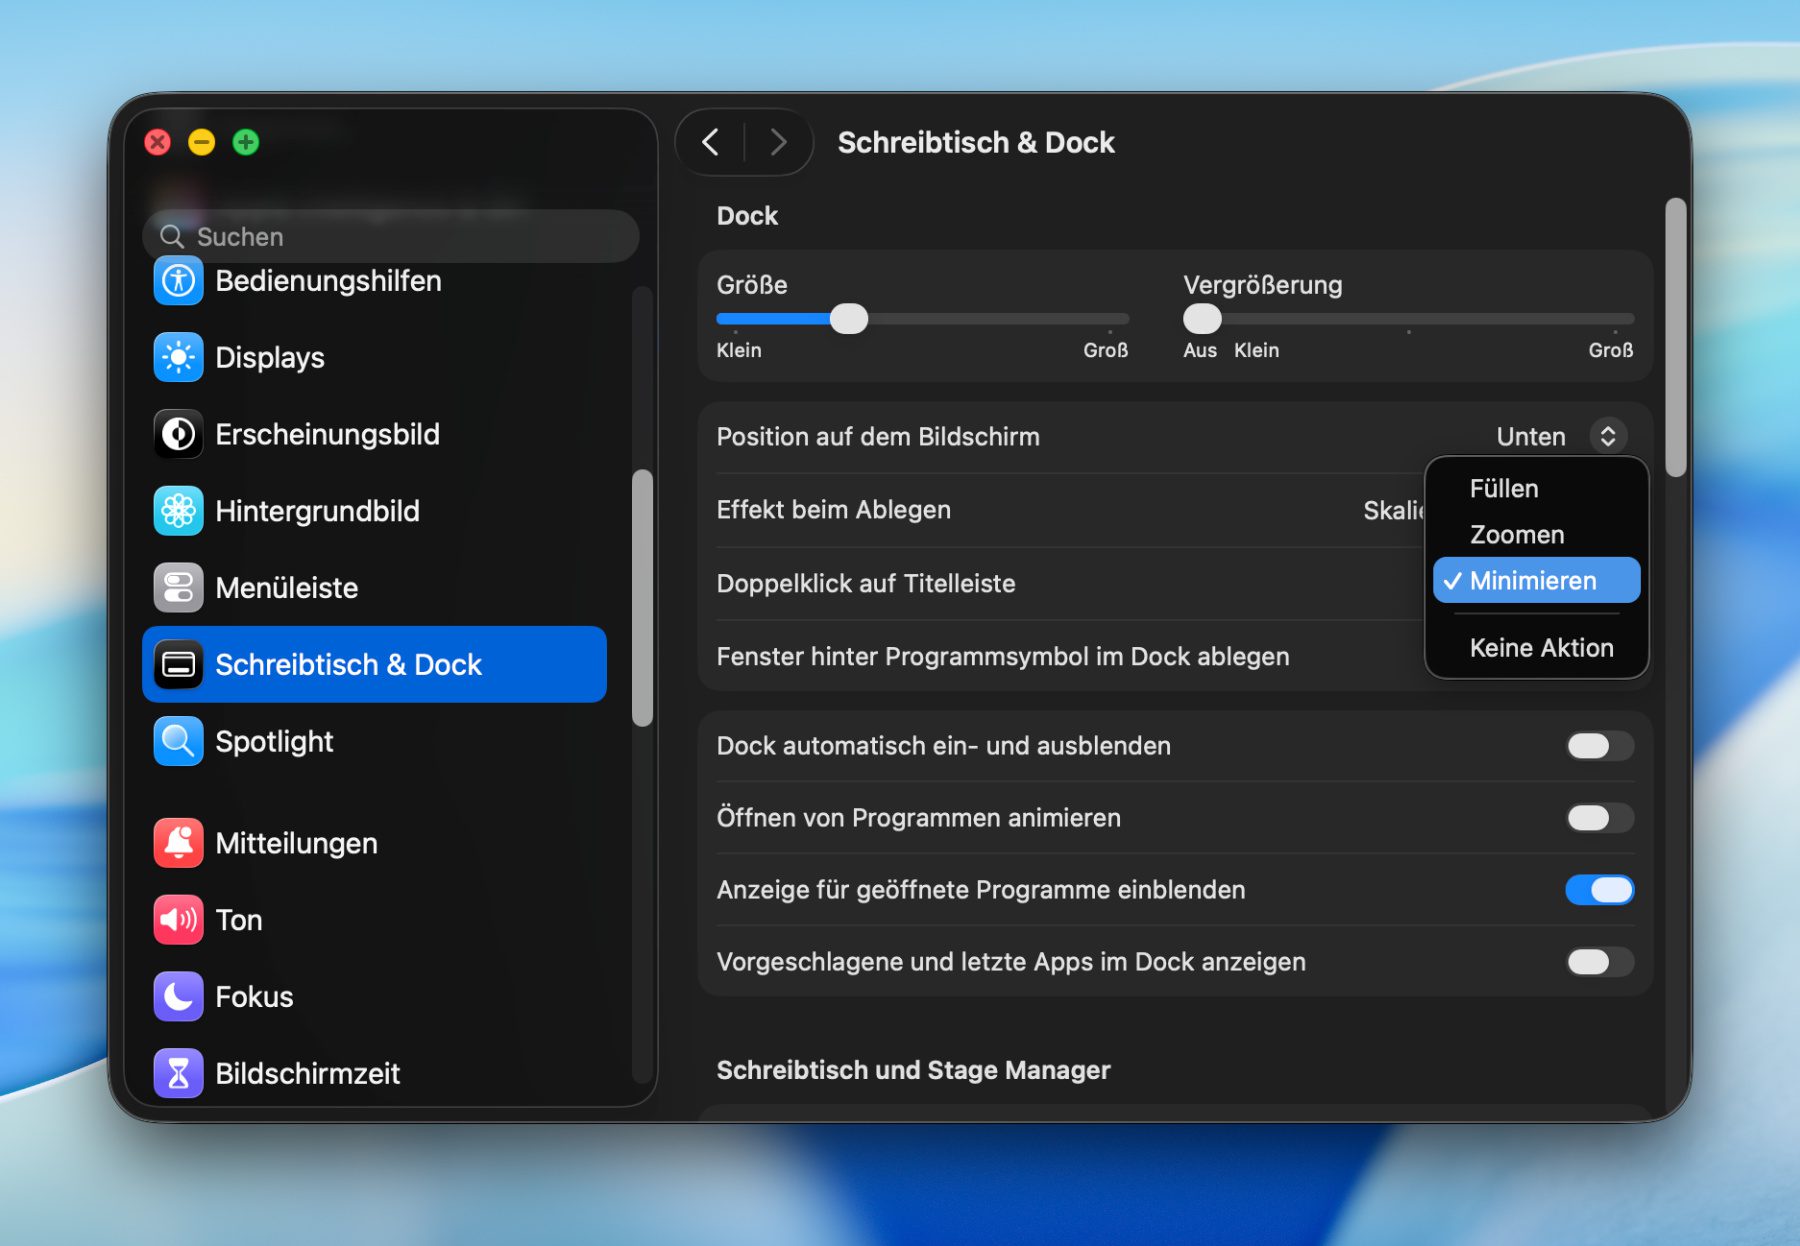Choose Zoomen in the popup menu

pyautogui.click(x=1516, y=535)
